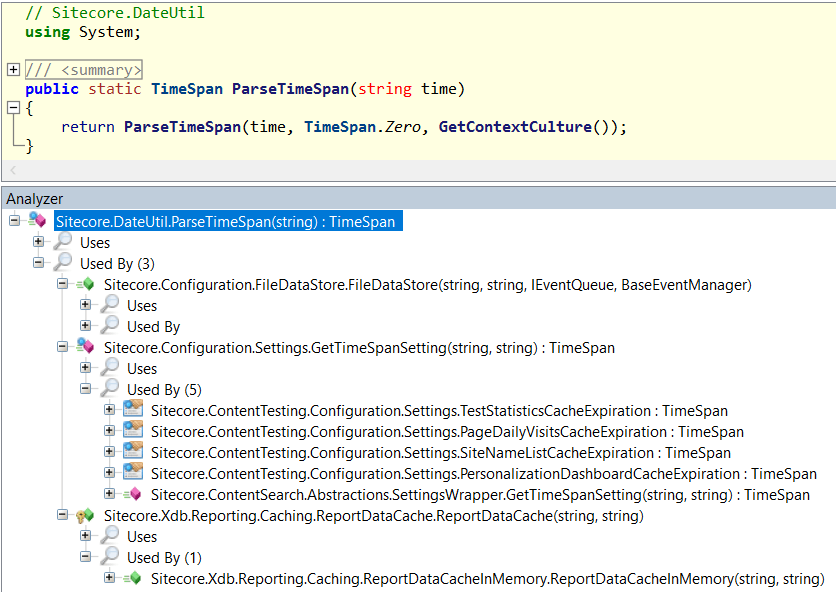Select ReportDataCacheInMemory constructor entry
The image size is (836, 592).
point(487,579)
